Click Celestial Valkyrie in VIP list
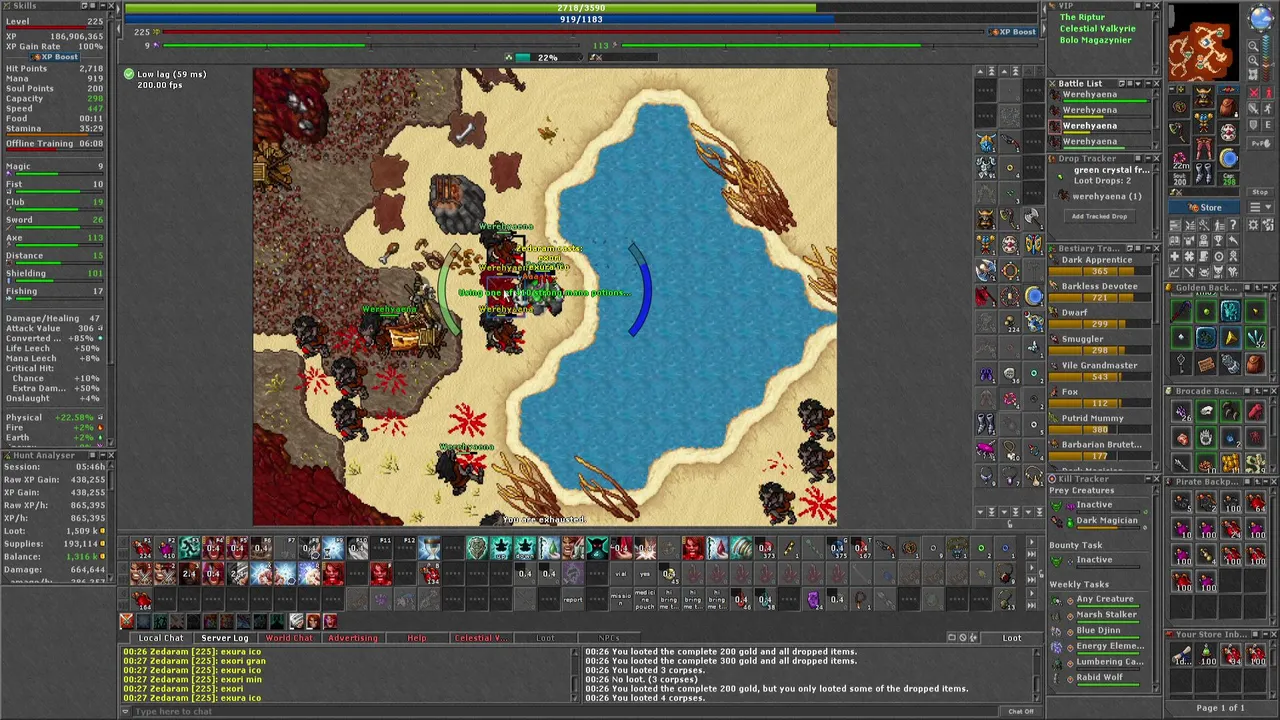The height and width of the screenshot is (720, 1280). pos(1097,29)
